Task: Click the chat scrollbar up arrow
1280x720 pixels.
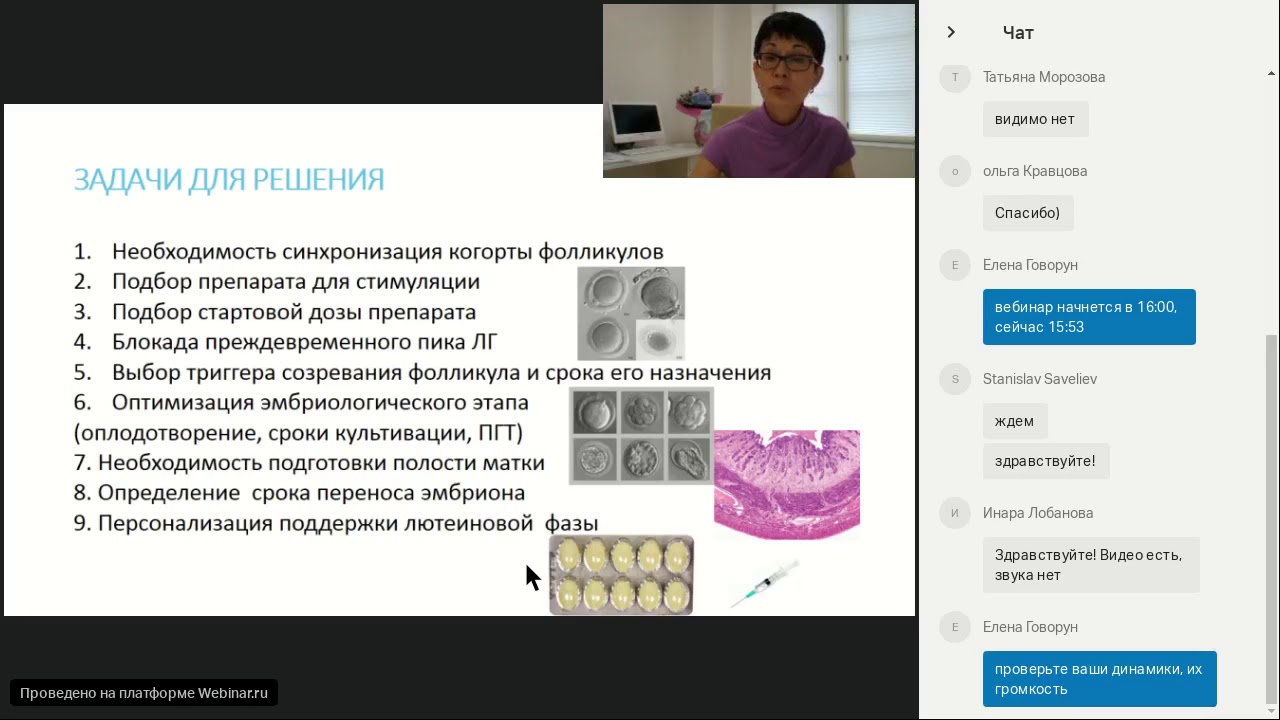Action: pos(1272,73)
